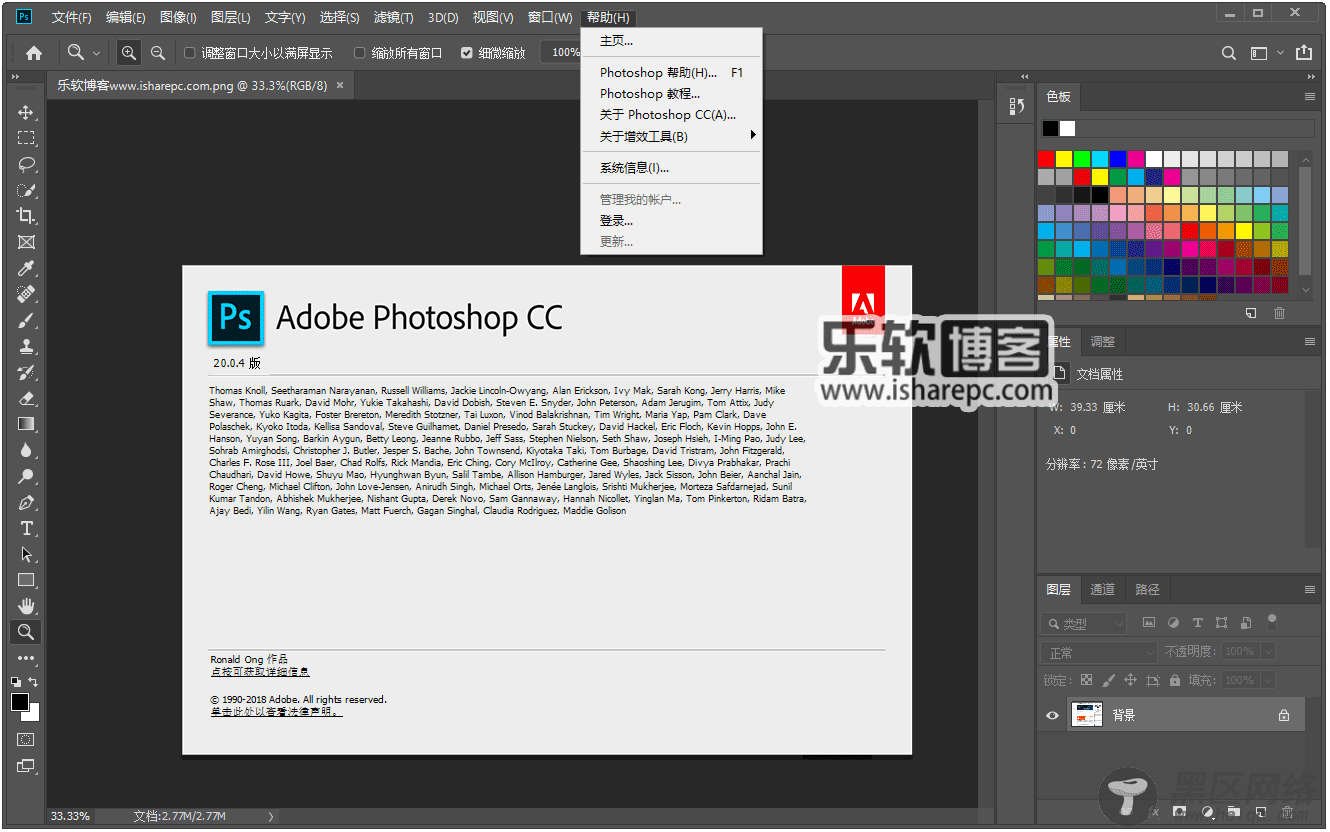Swap foreground and background colors
This screenshot has height=832, width=1330.
pyautogui.click(x=34, y=681)
